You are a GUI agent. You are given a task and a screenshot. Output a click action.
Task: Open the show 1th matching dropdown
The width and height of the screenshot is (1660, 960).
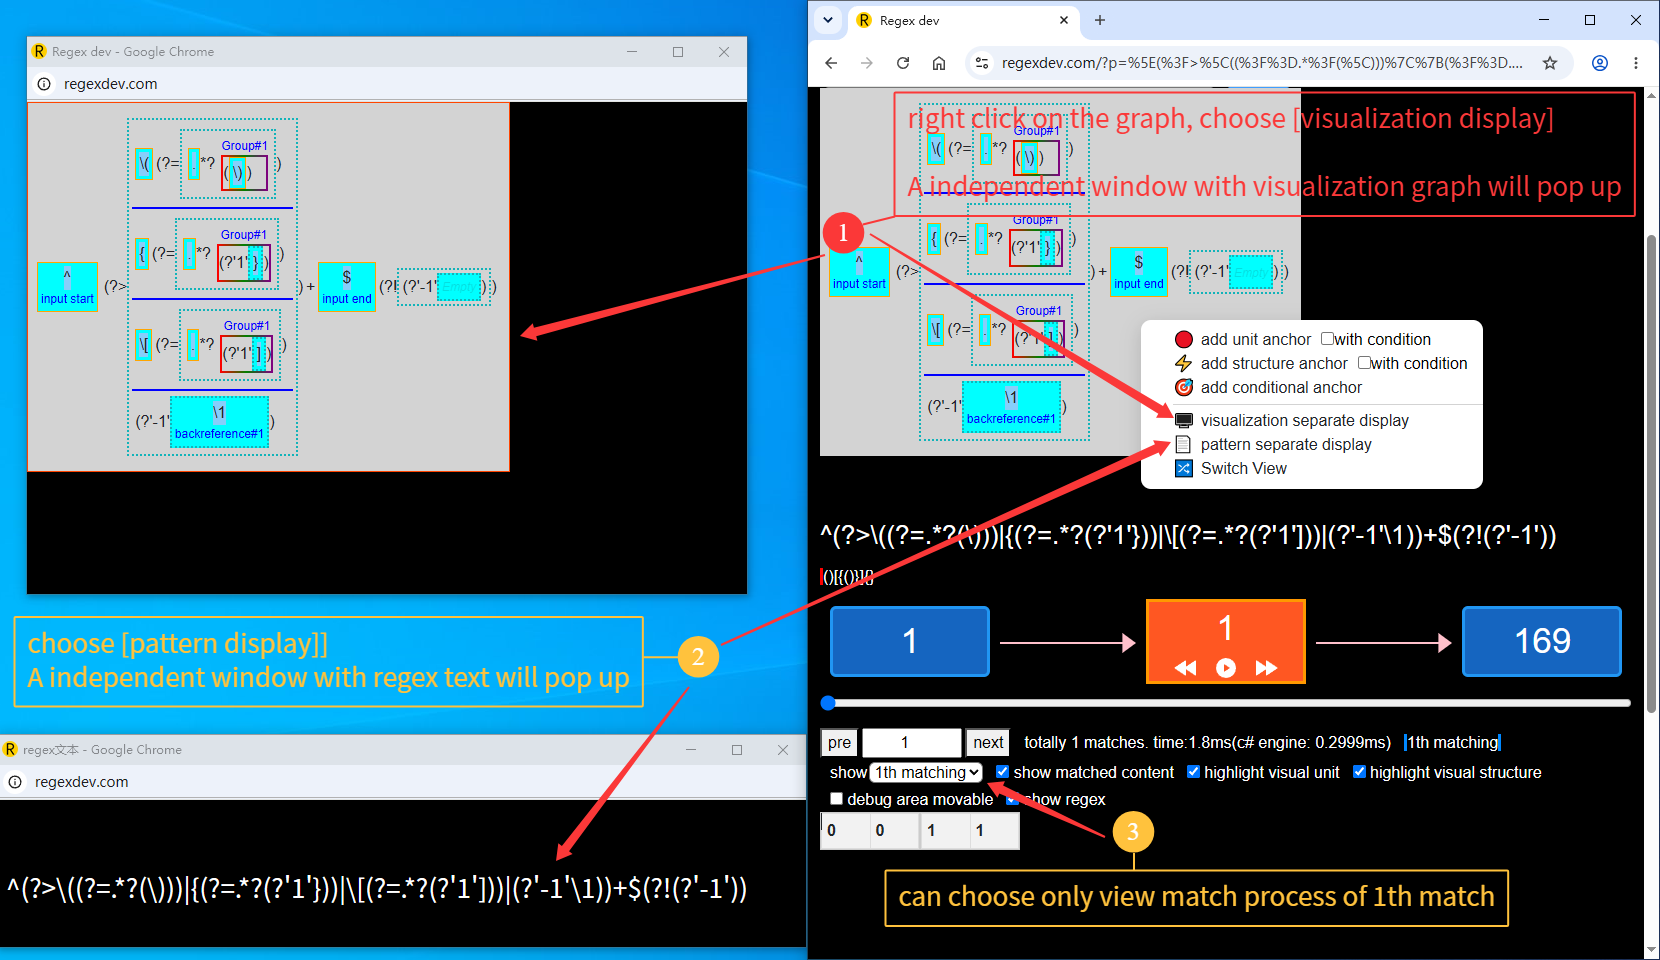point(926,772)
